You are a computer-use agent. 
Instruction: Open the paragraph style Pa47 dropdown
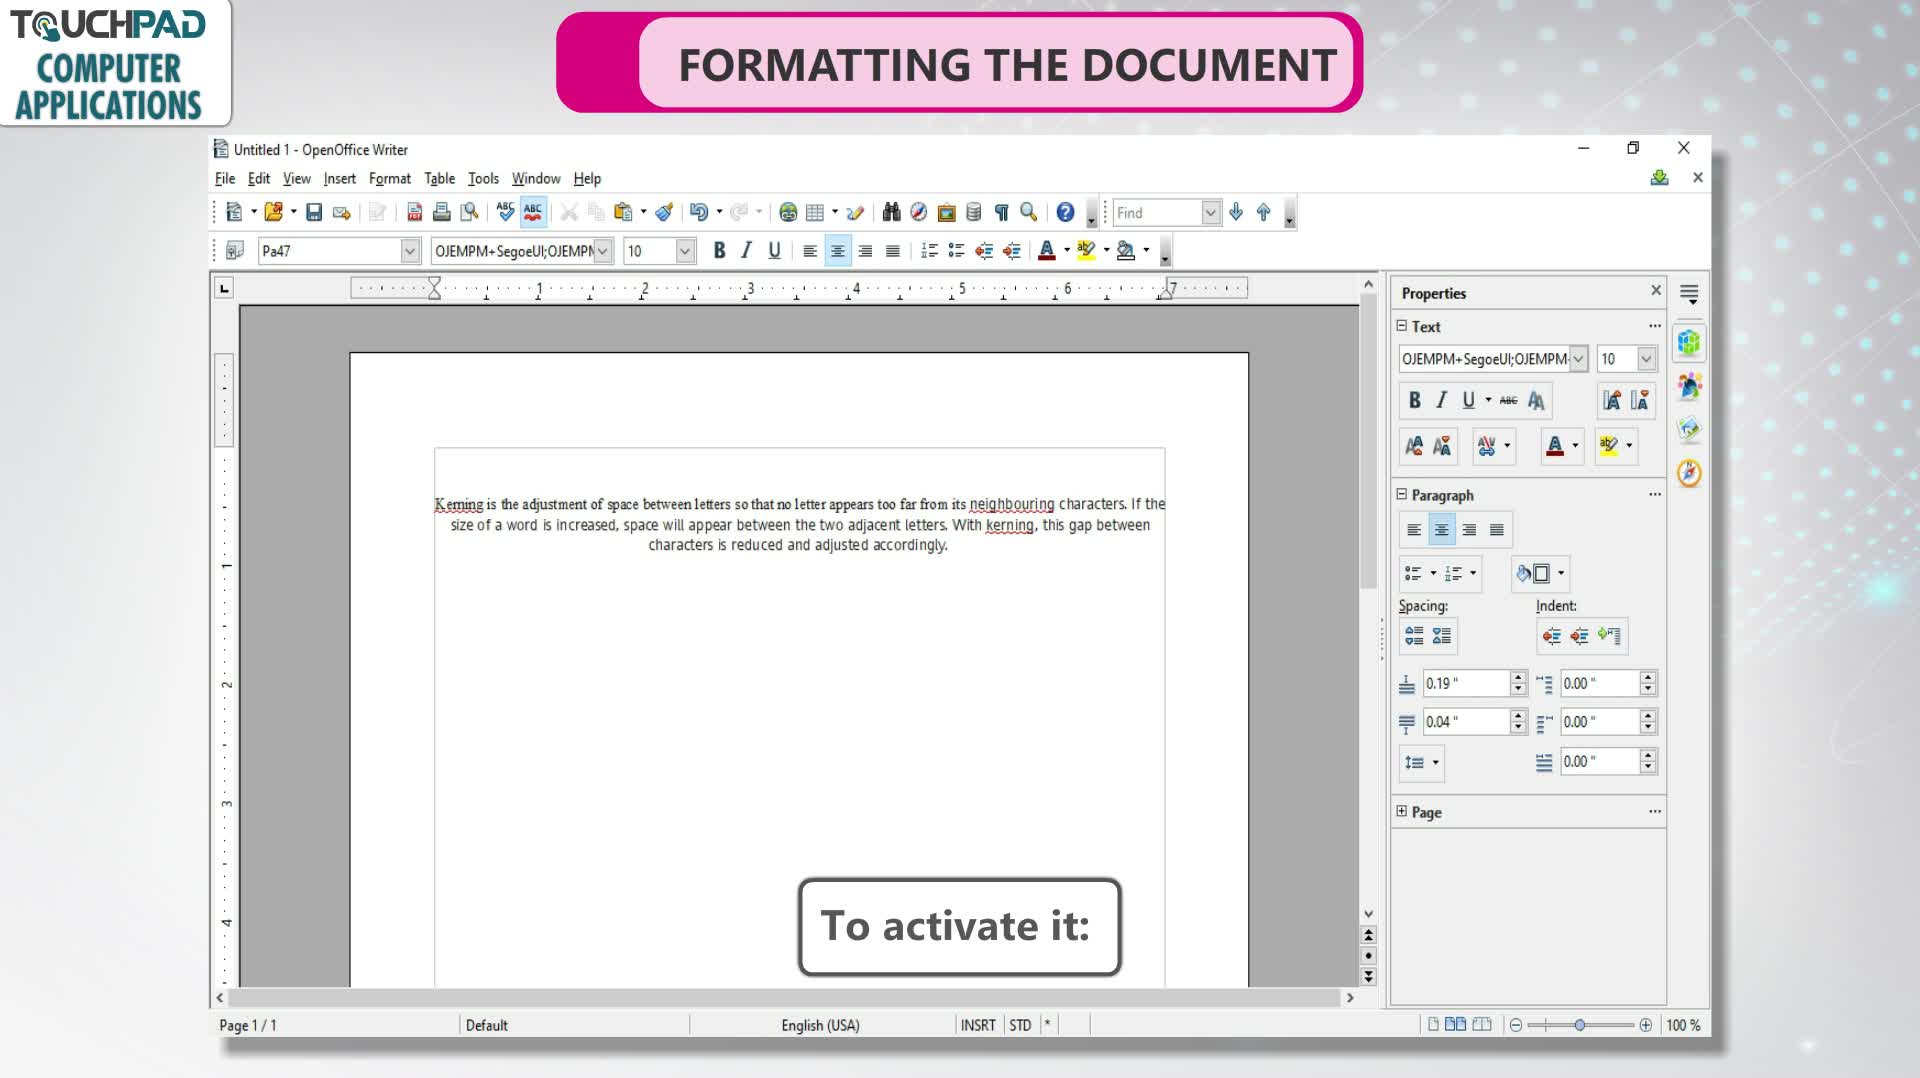[409, 251]
